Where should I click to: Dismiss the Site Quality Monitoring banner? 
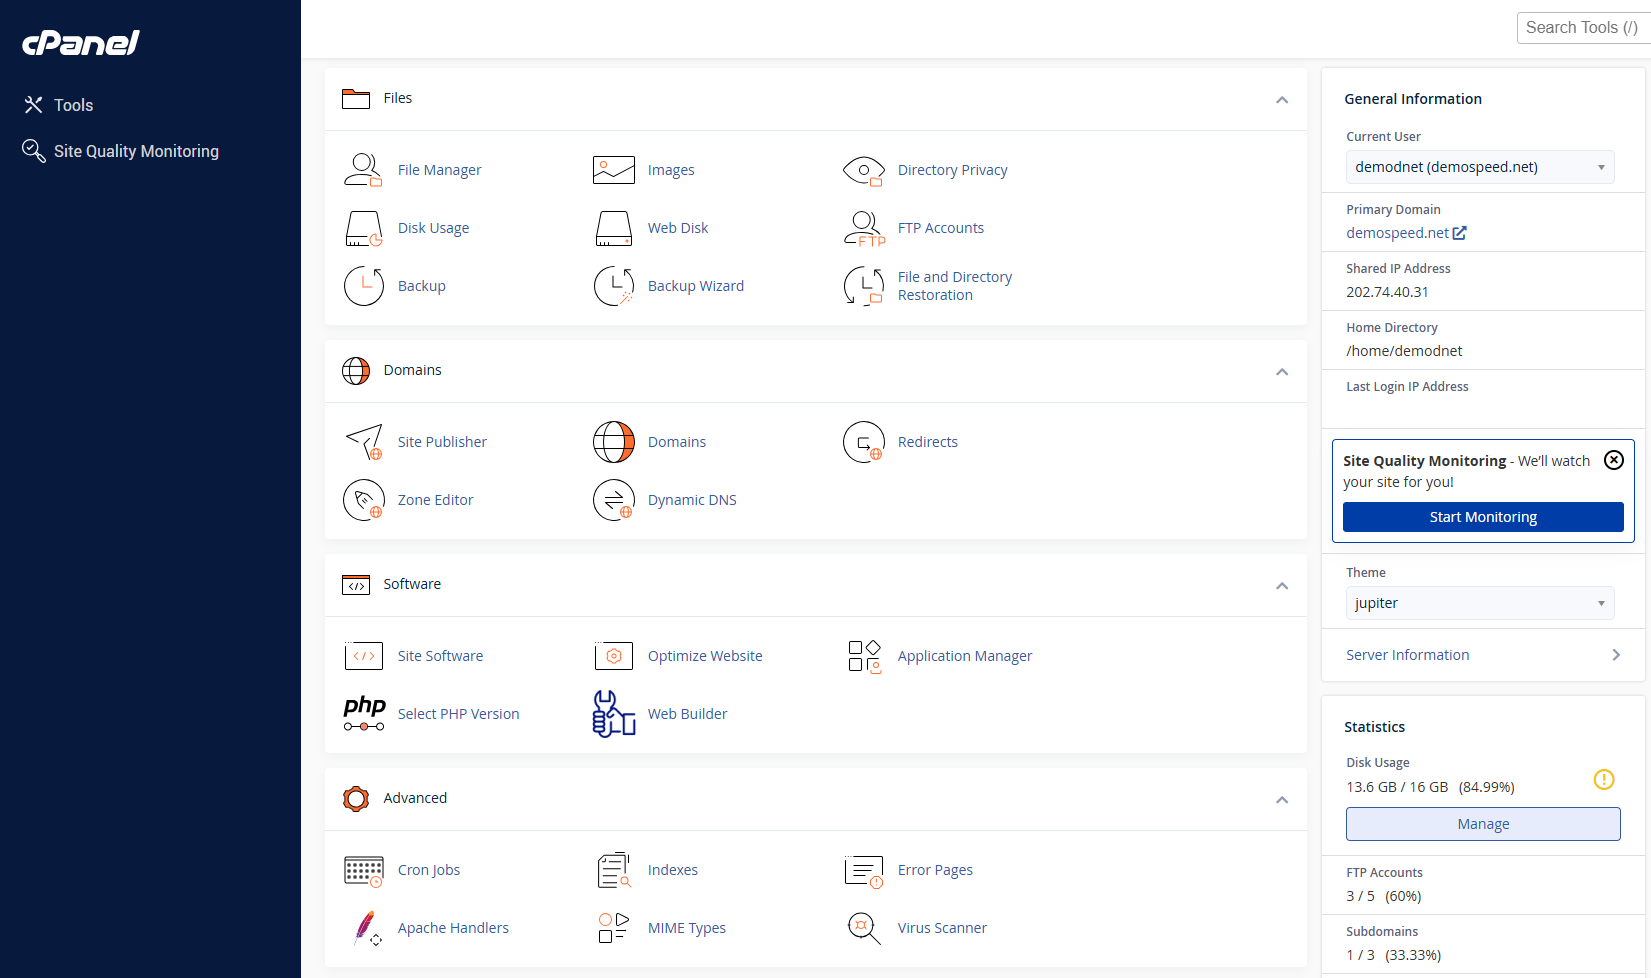[1613, 460]
